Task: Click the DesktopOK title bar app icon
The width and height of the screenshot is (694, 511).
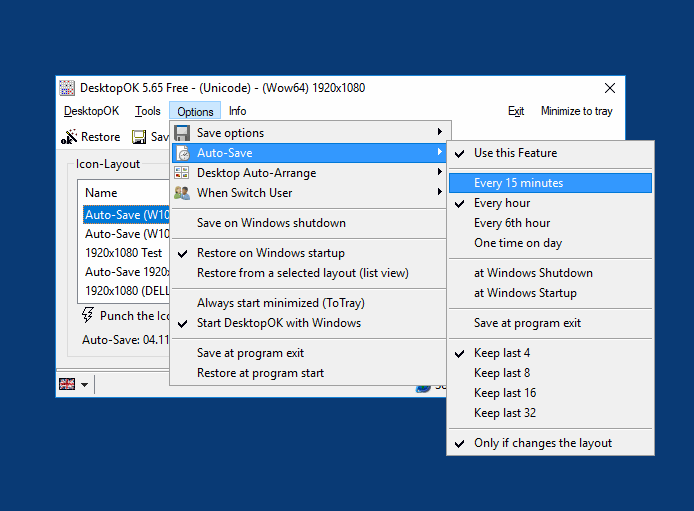Action: [67, 88]
